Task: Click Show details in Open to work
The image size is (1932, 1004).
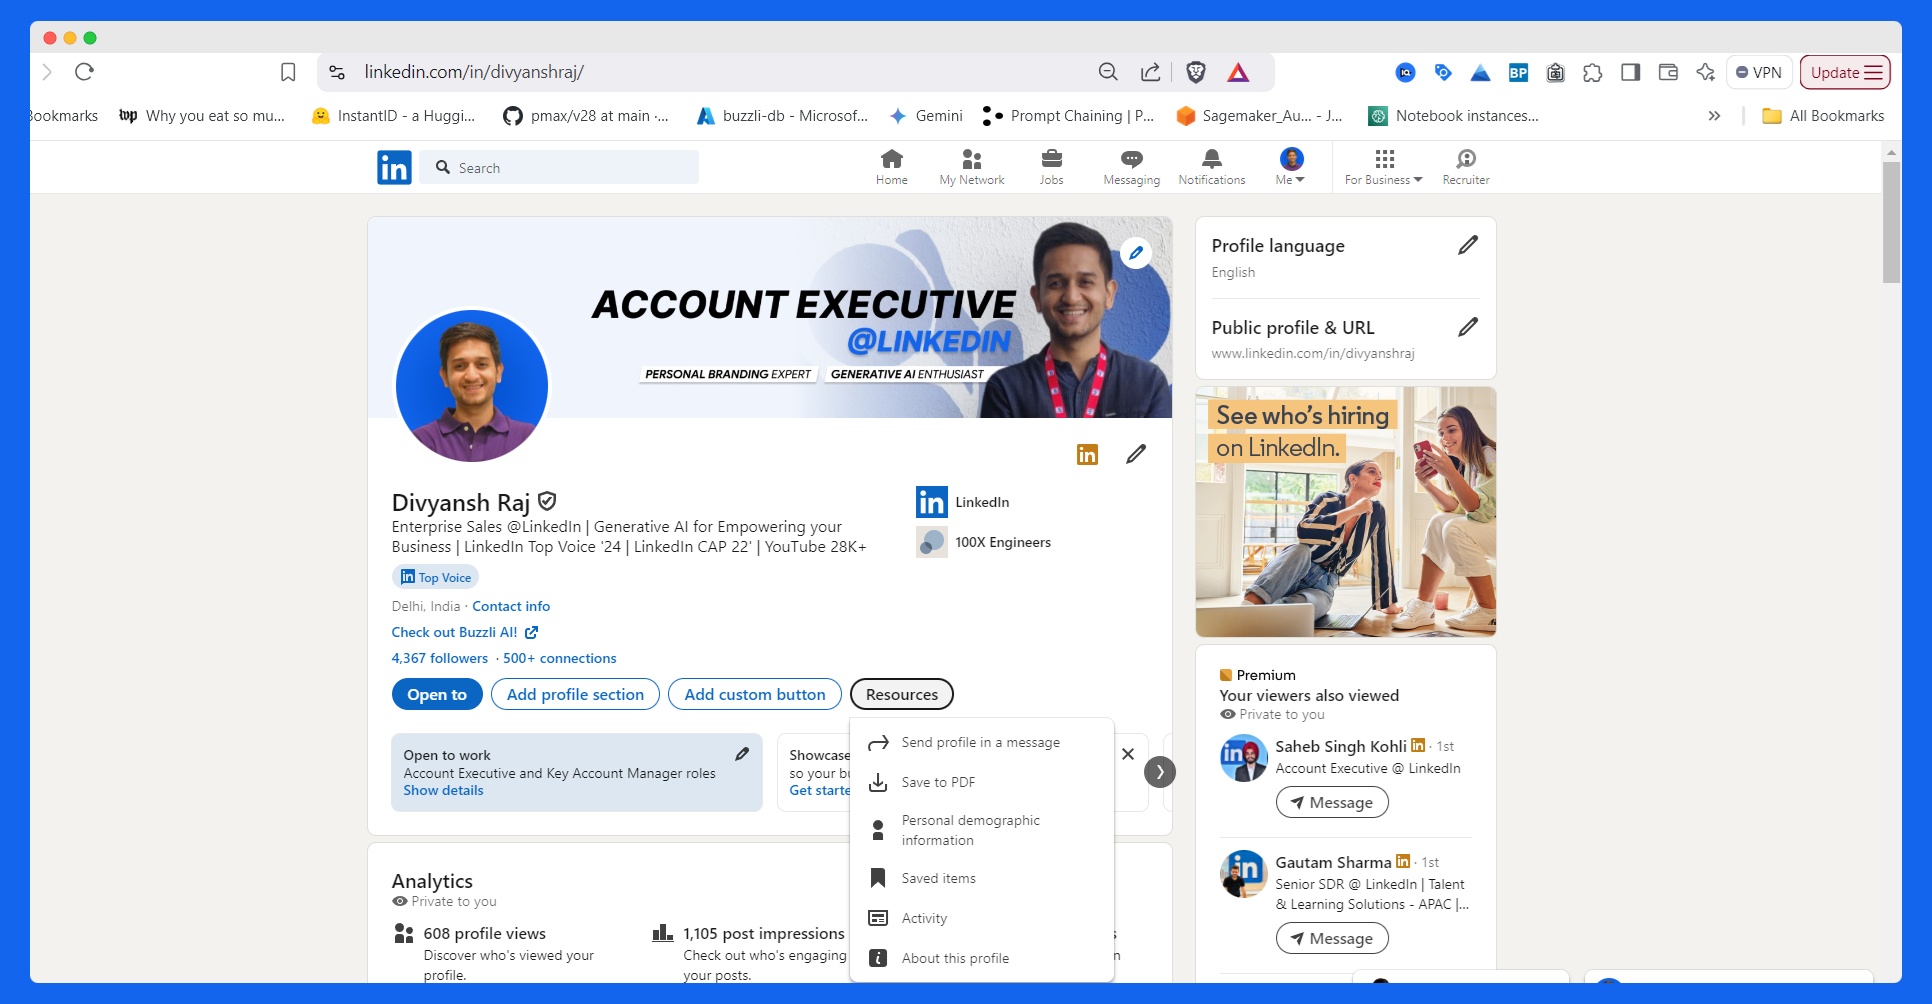Action: [443, 790]
